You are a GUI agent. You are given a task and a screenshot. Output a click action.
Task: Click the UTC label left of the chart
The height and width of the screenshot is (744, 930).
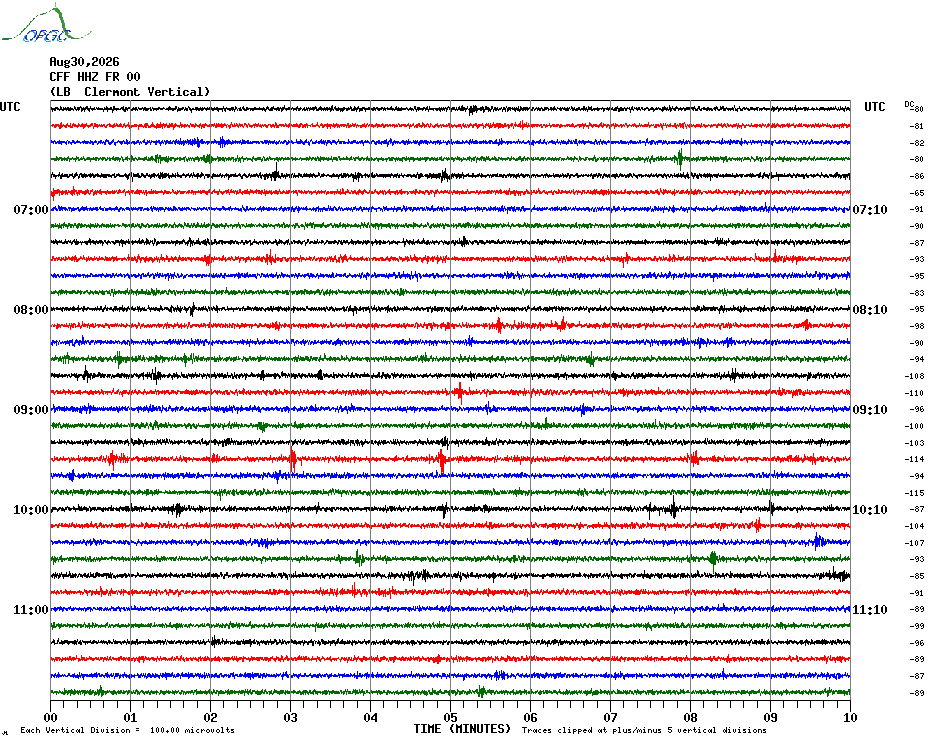click(x=10, y=107)
